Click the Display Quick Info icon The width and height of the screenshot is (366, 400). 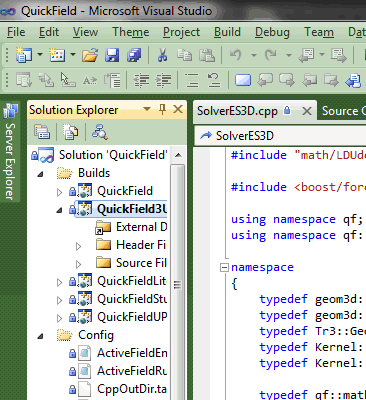tap(68, 80)
